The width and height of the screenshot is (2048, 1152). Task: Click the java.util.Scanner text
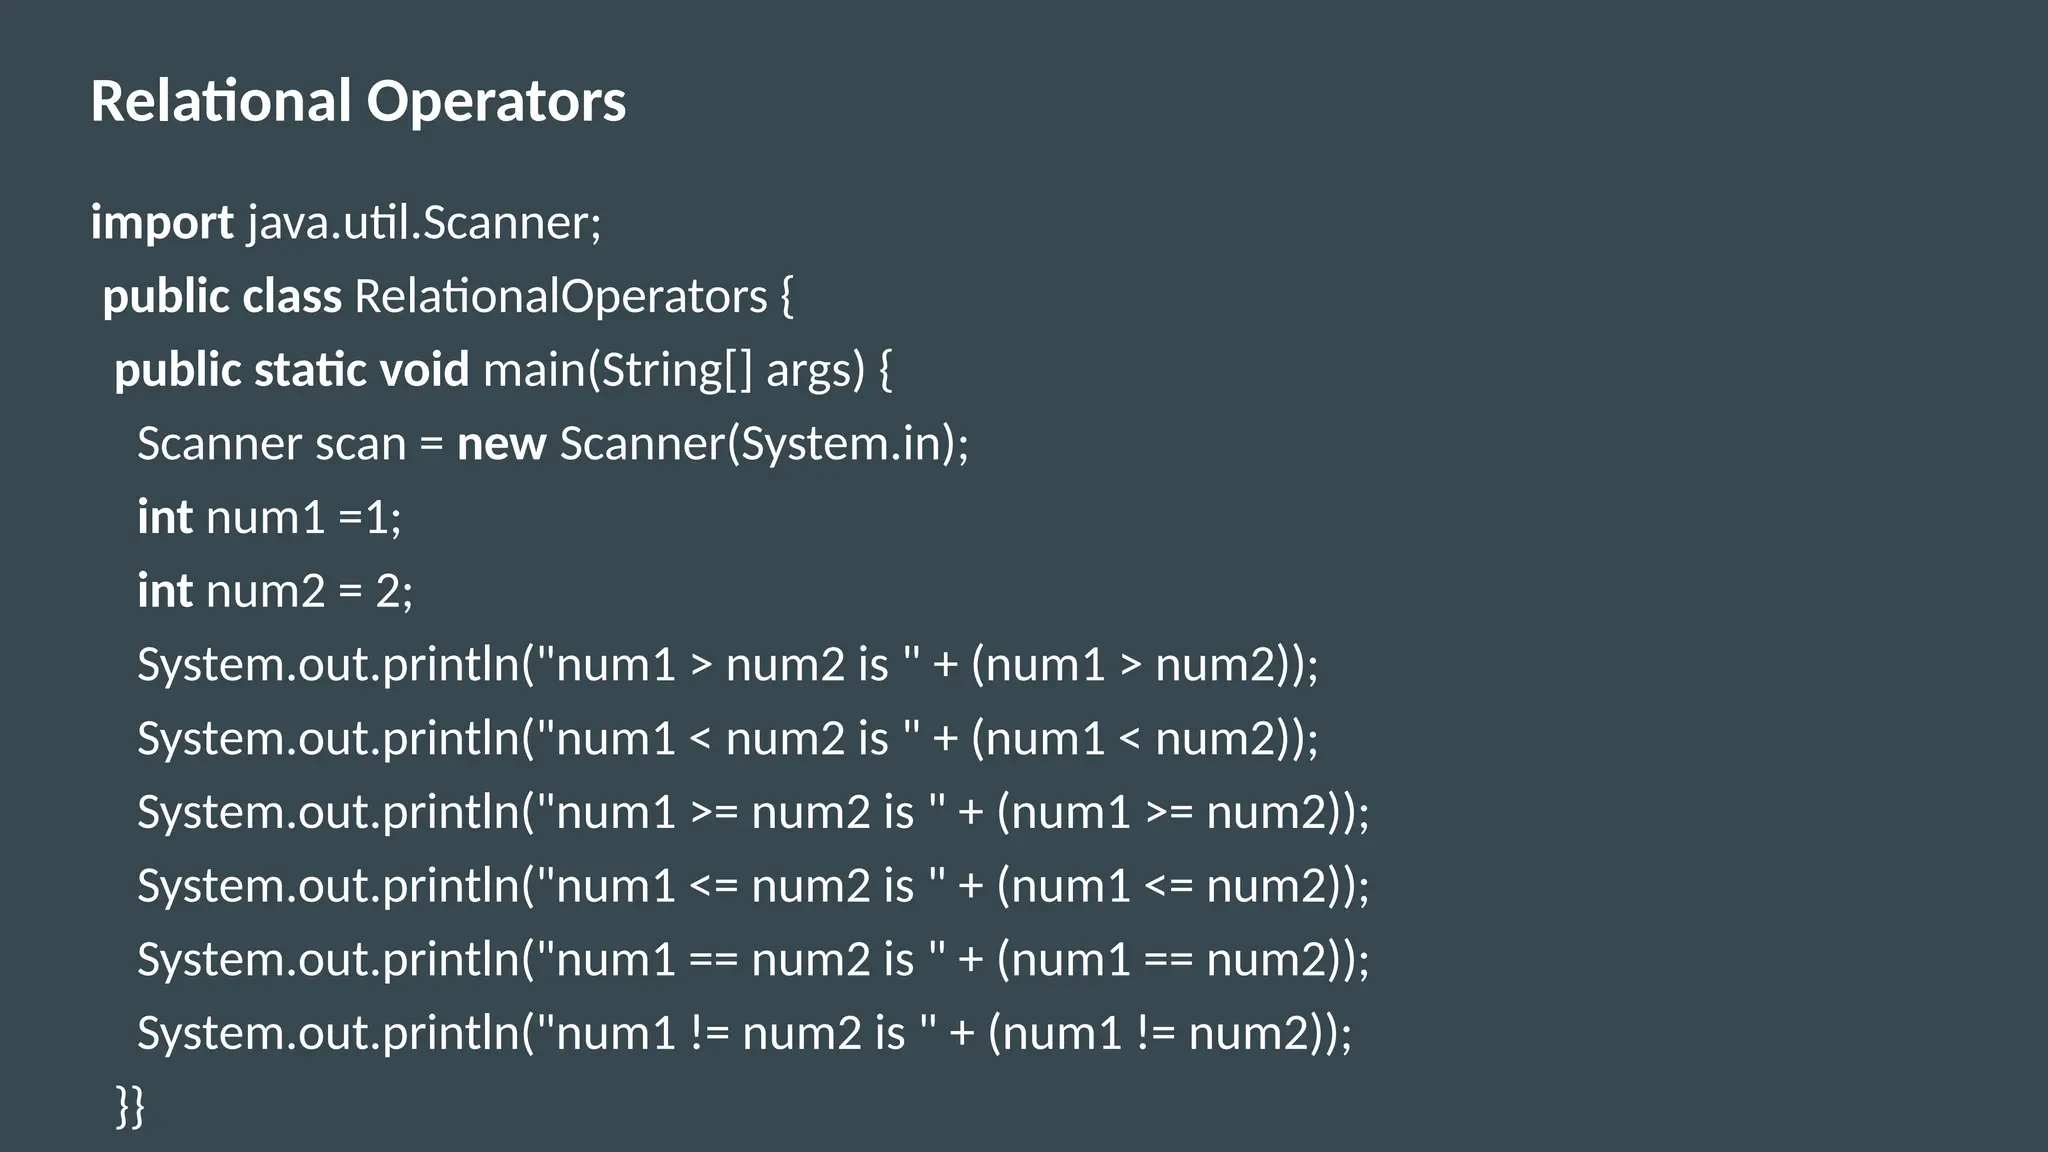[424, 222]
